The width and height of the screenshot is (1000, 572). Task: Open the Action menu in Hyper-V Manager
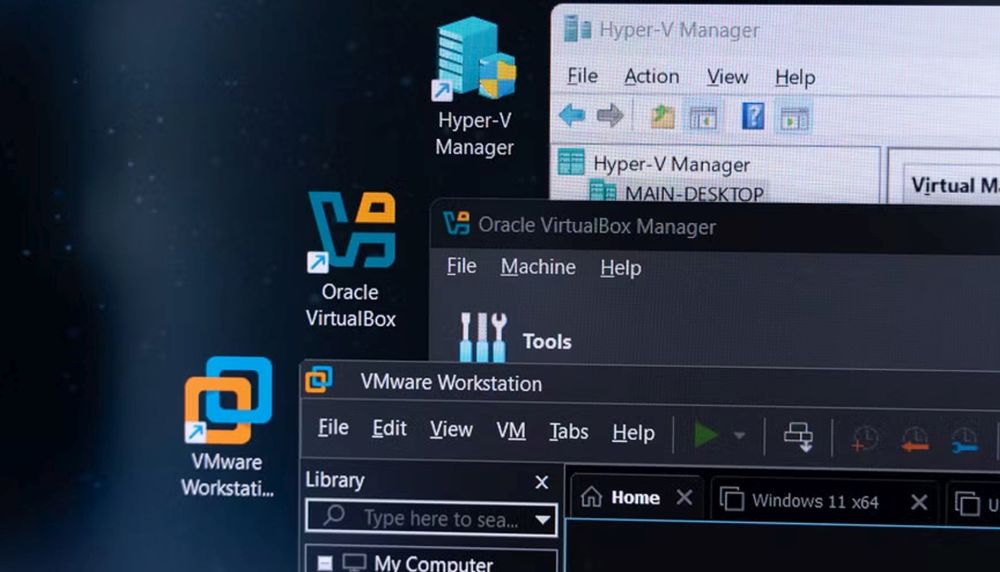coord(651,77)
